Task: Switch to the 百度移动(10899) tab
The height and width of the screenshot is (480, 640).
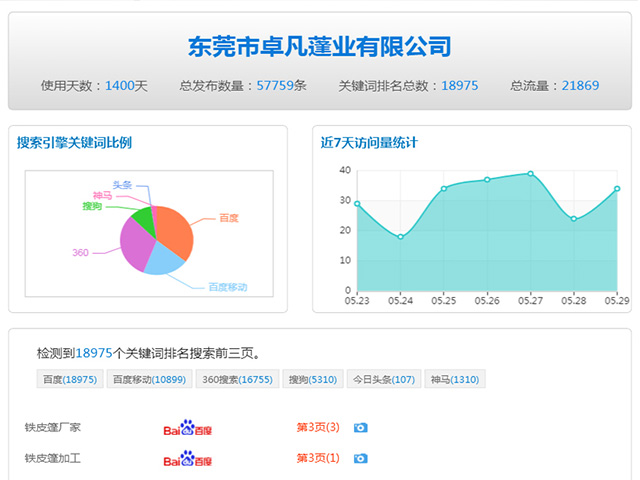Action: (149, 380)
